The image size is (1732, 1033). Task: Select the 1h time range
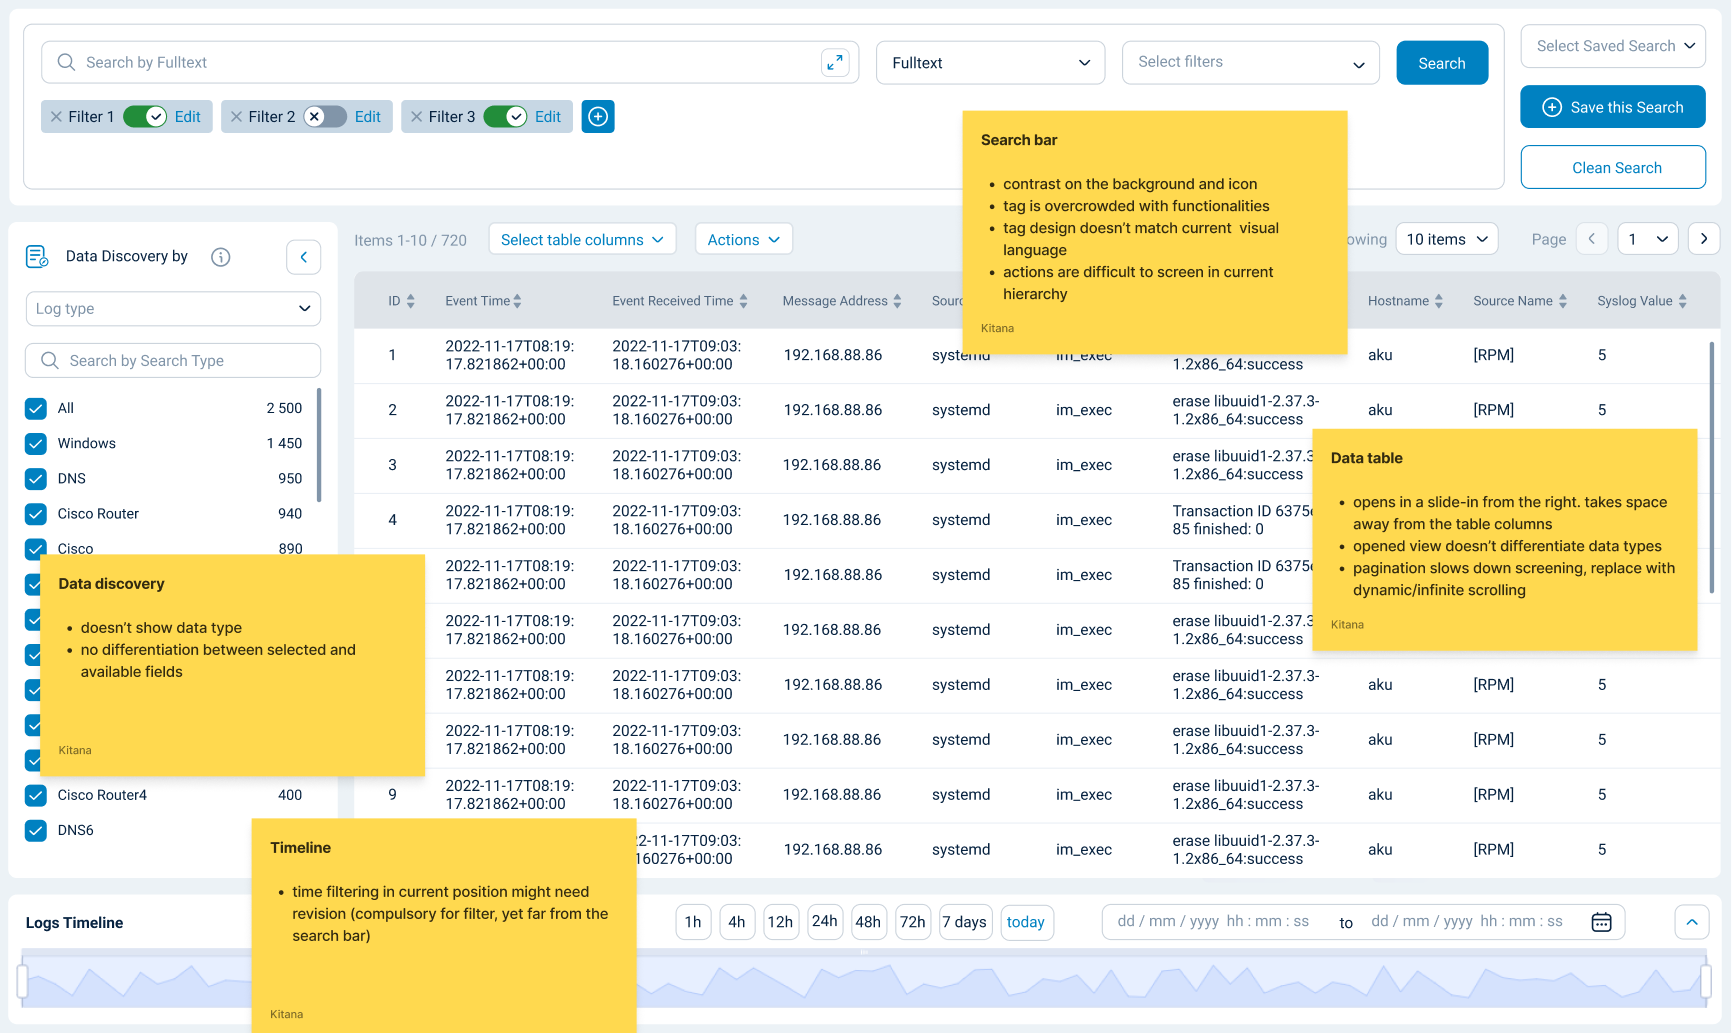[x=693, y=922]
